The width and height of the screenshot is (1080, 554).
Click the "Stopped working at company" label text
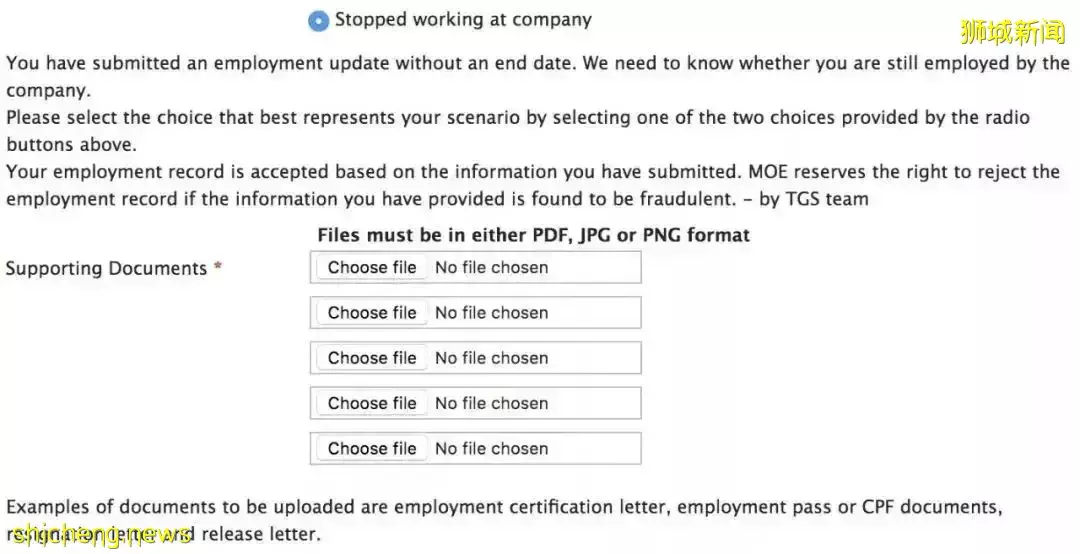pyautogui.click(x=463, y=20)
